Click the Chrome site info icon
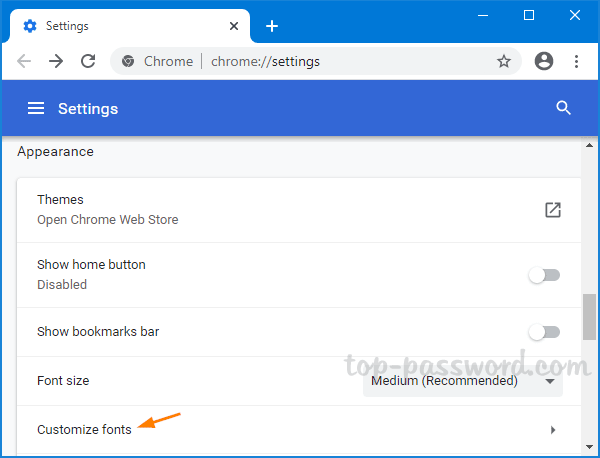Viewport: 600px width, 458px height. (x=128, y=61)
